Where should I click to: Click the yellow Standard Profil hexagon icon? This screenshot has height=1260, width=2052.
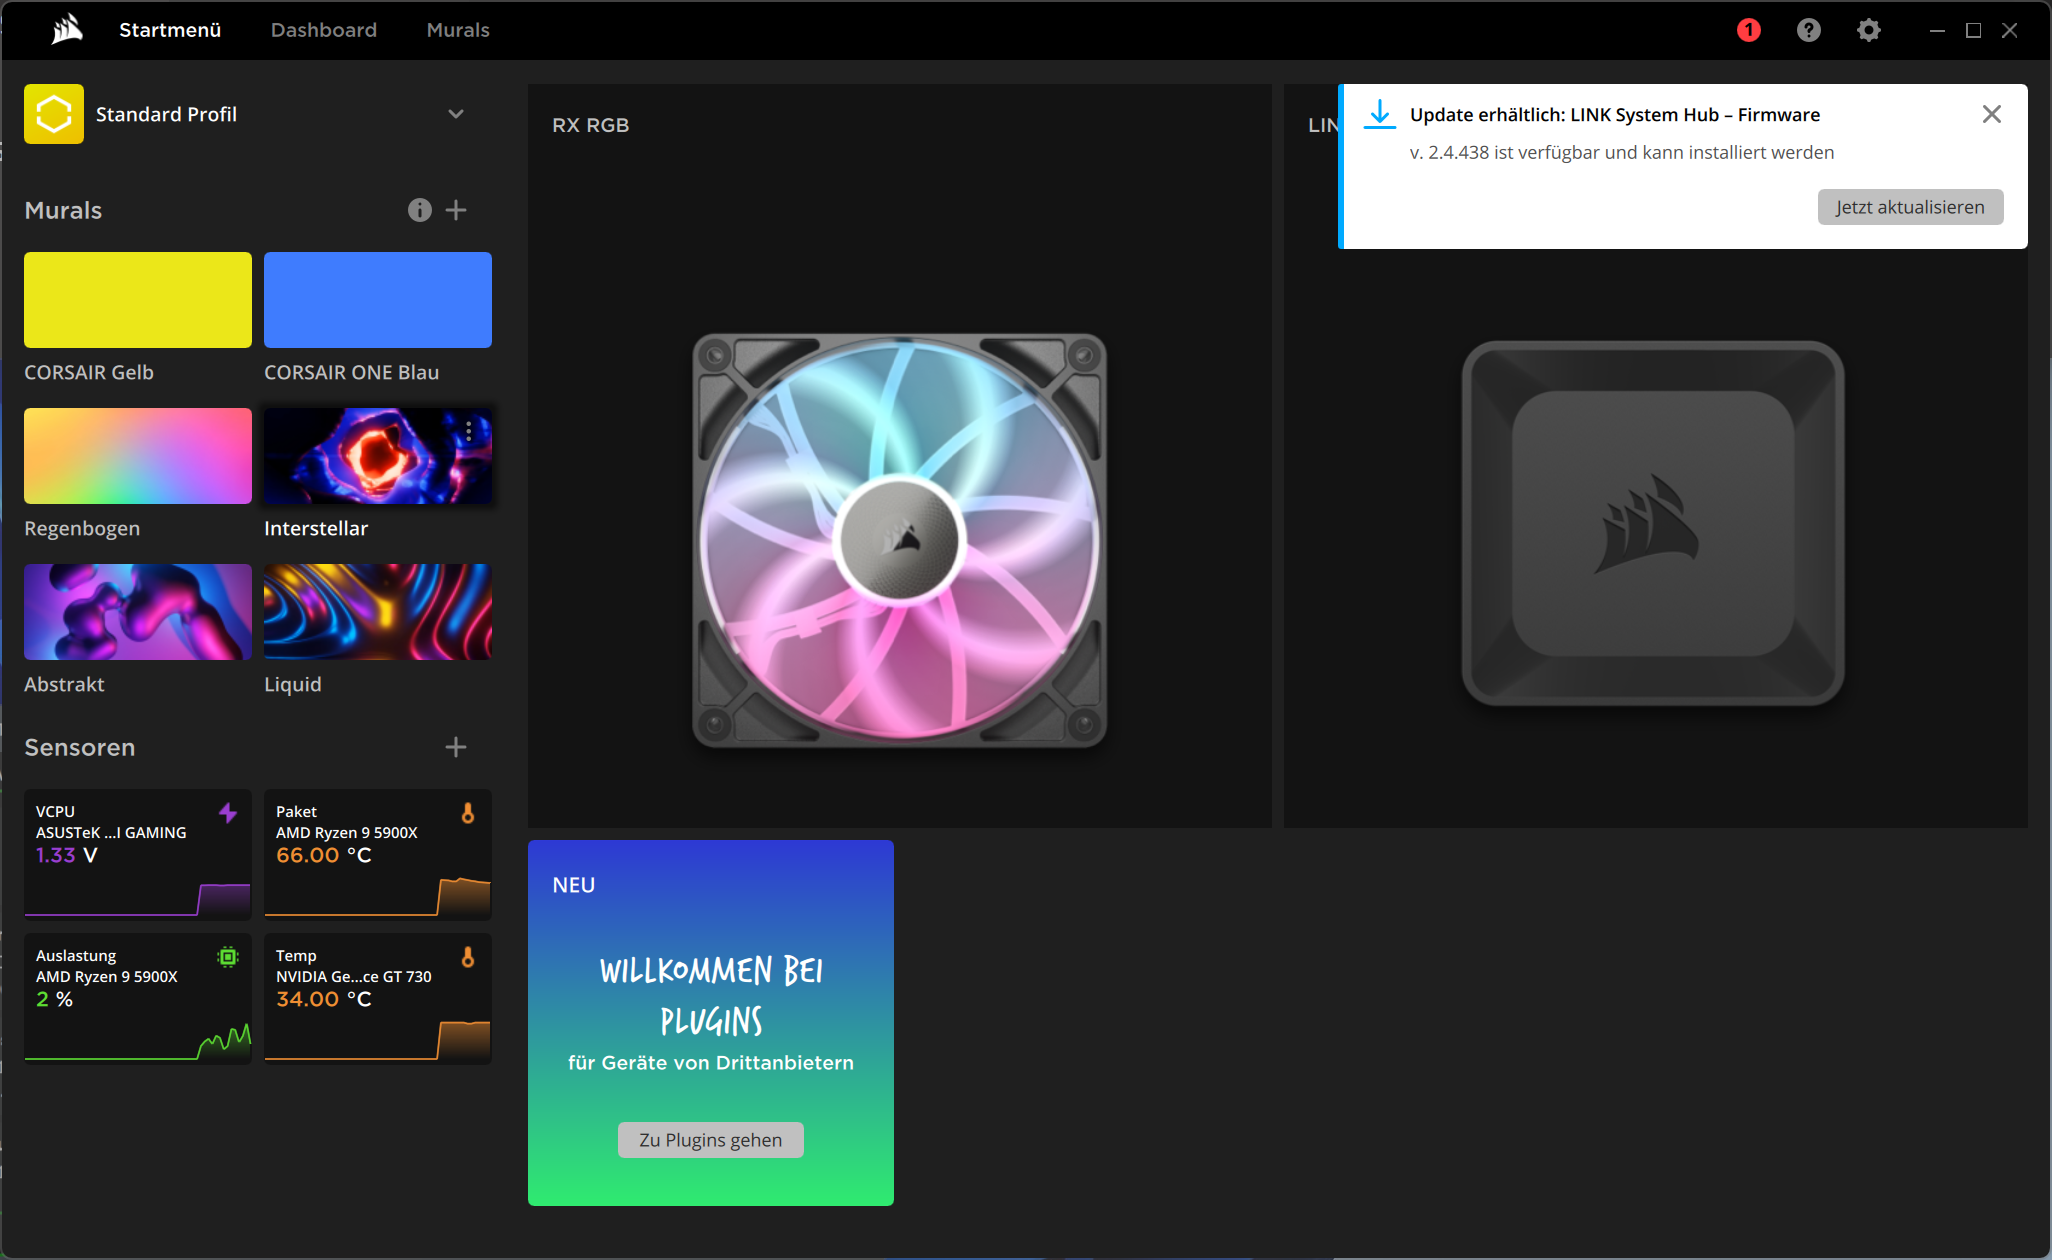[54, 114]
